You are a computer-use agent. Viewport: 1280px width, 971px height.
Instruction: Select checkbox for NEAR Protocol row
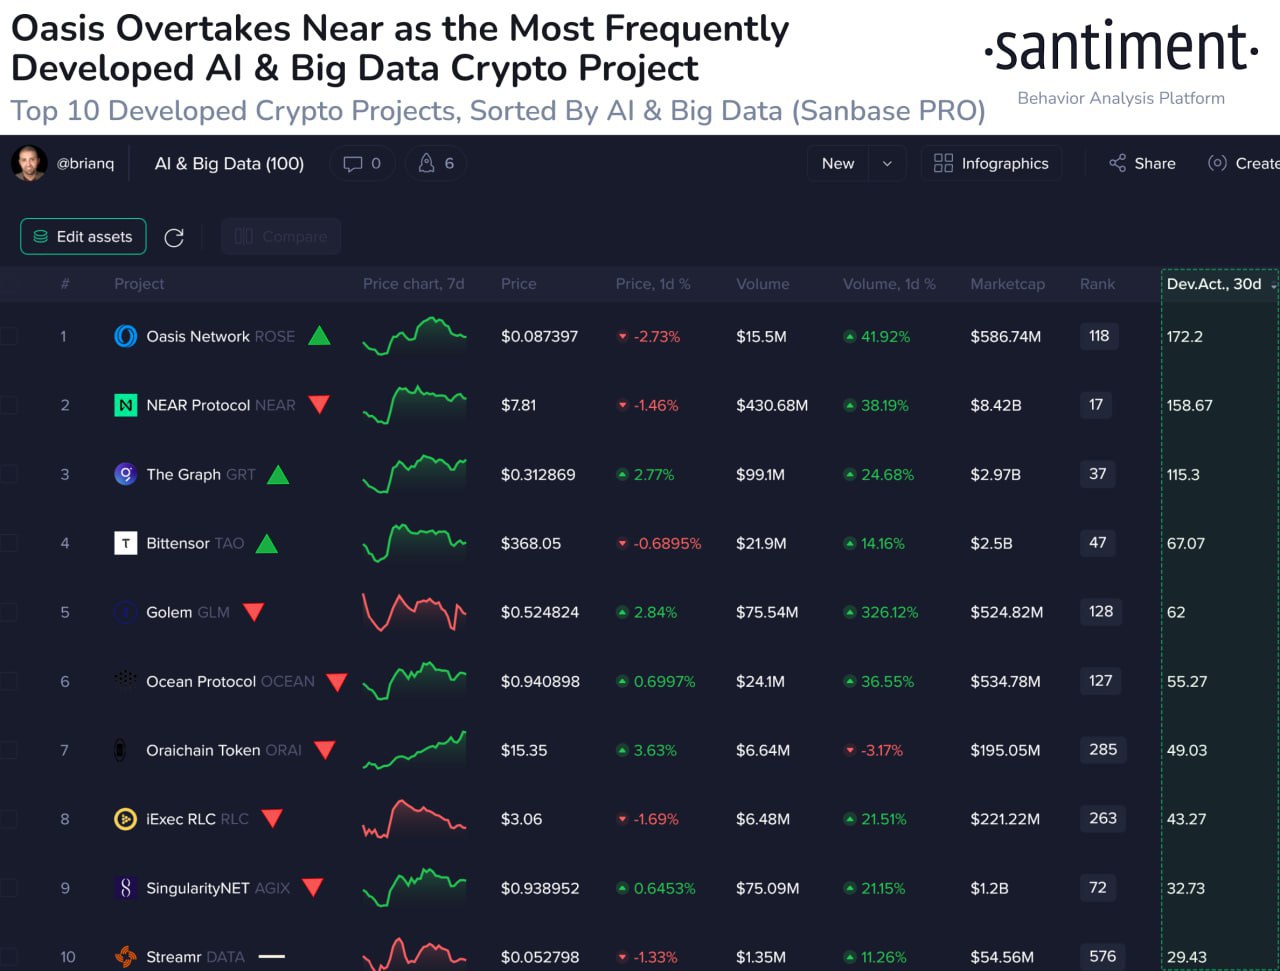point(9,405)
